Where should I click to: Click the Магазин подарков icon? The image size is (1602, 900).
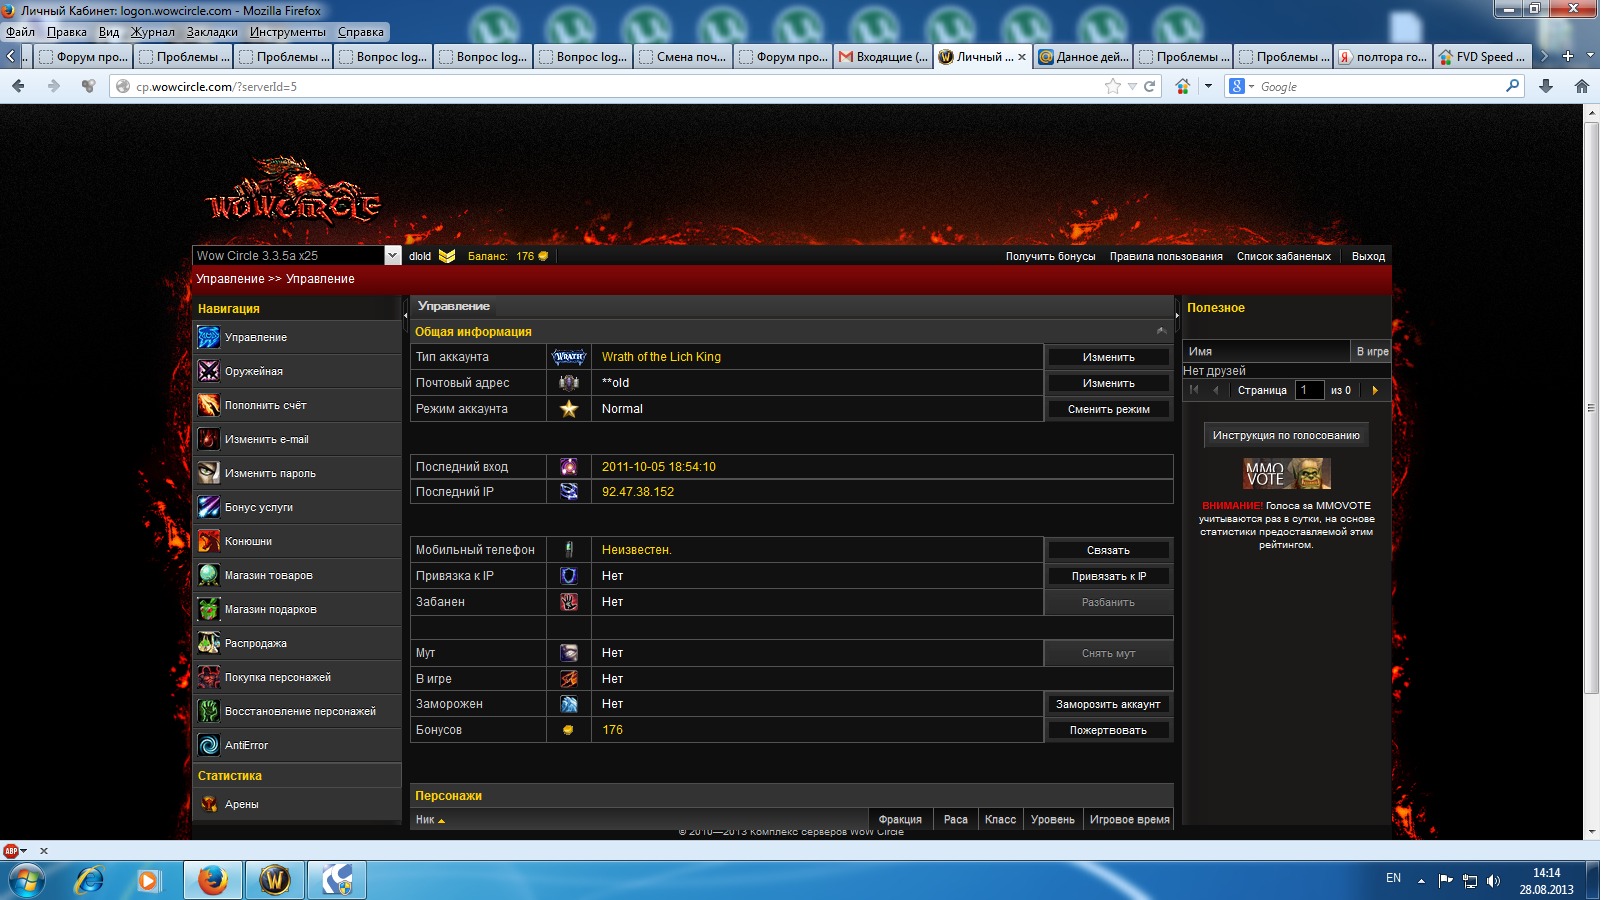point(208,610)
